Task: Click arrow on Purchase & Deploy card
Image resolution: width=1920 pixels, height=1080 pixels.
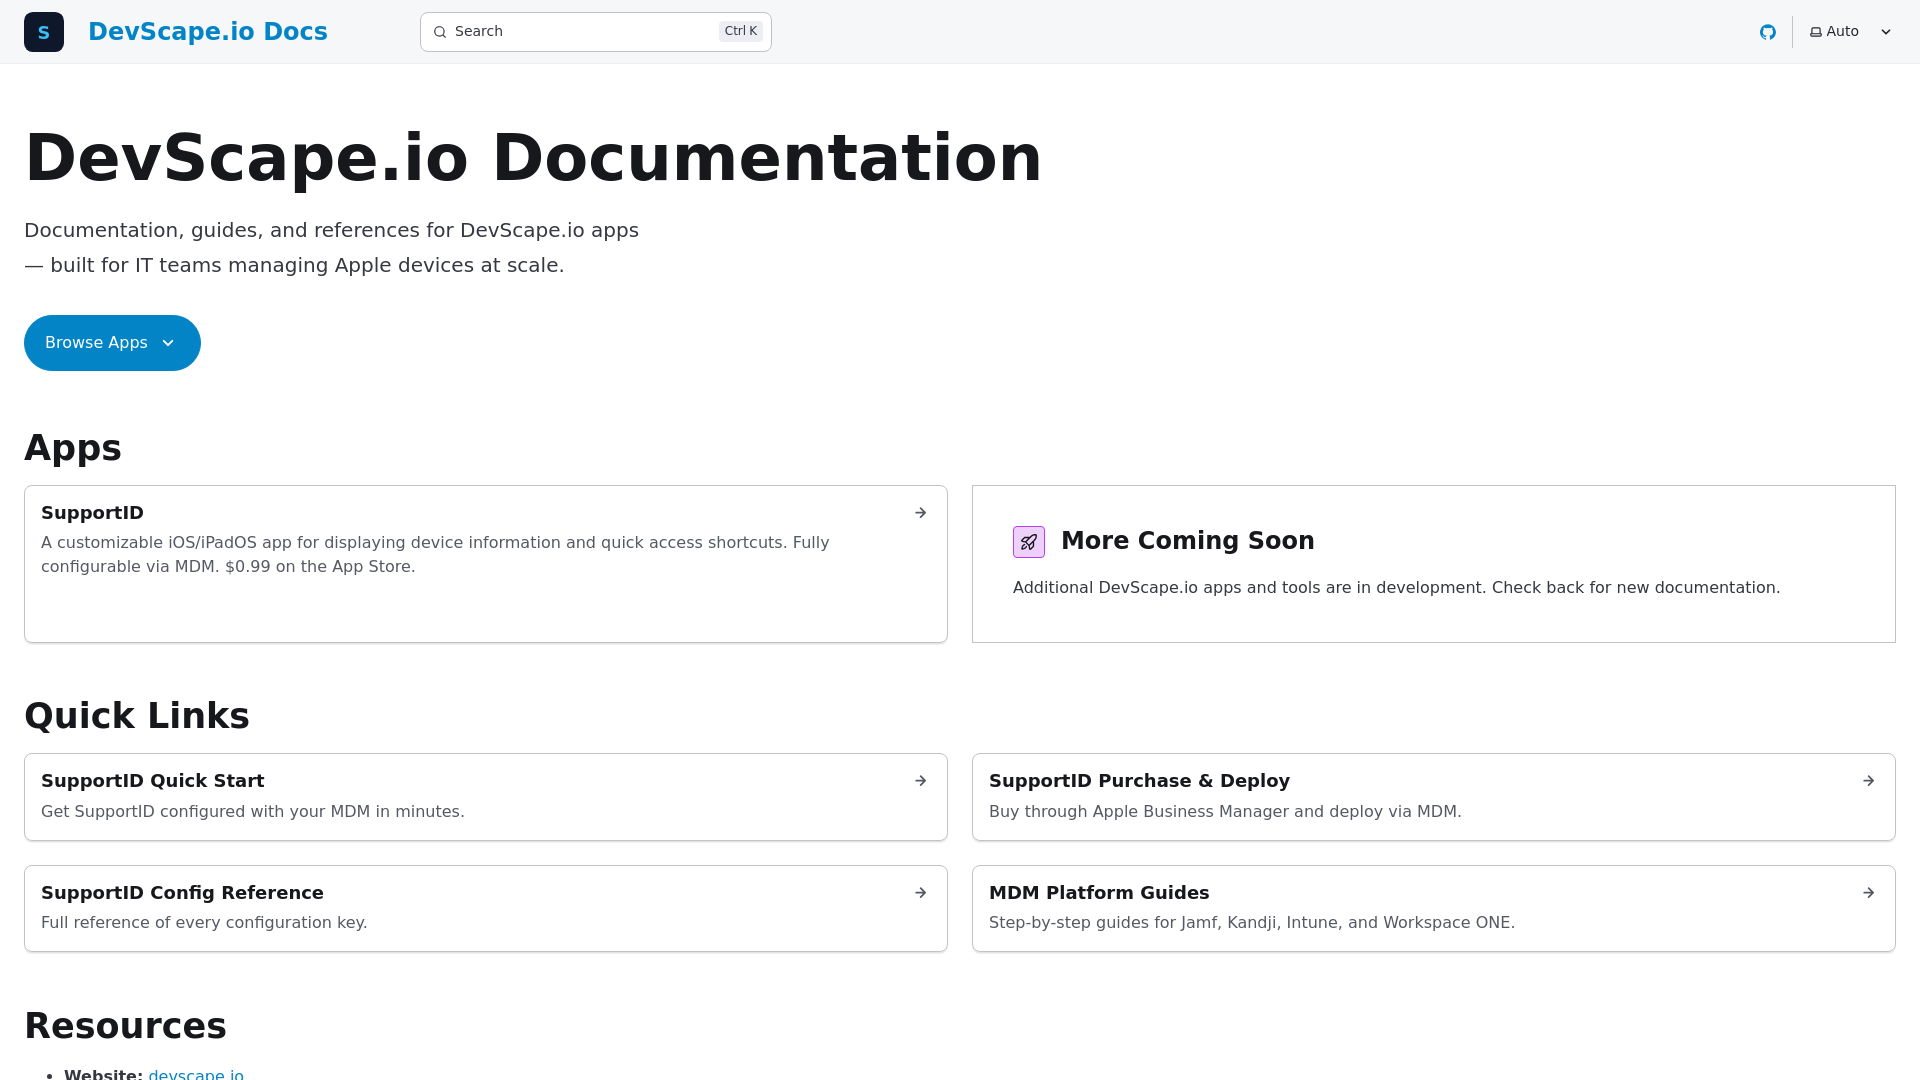Action: coord(1869,781)
